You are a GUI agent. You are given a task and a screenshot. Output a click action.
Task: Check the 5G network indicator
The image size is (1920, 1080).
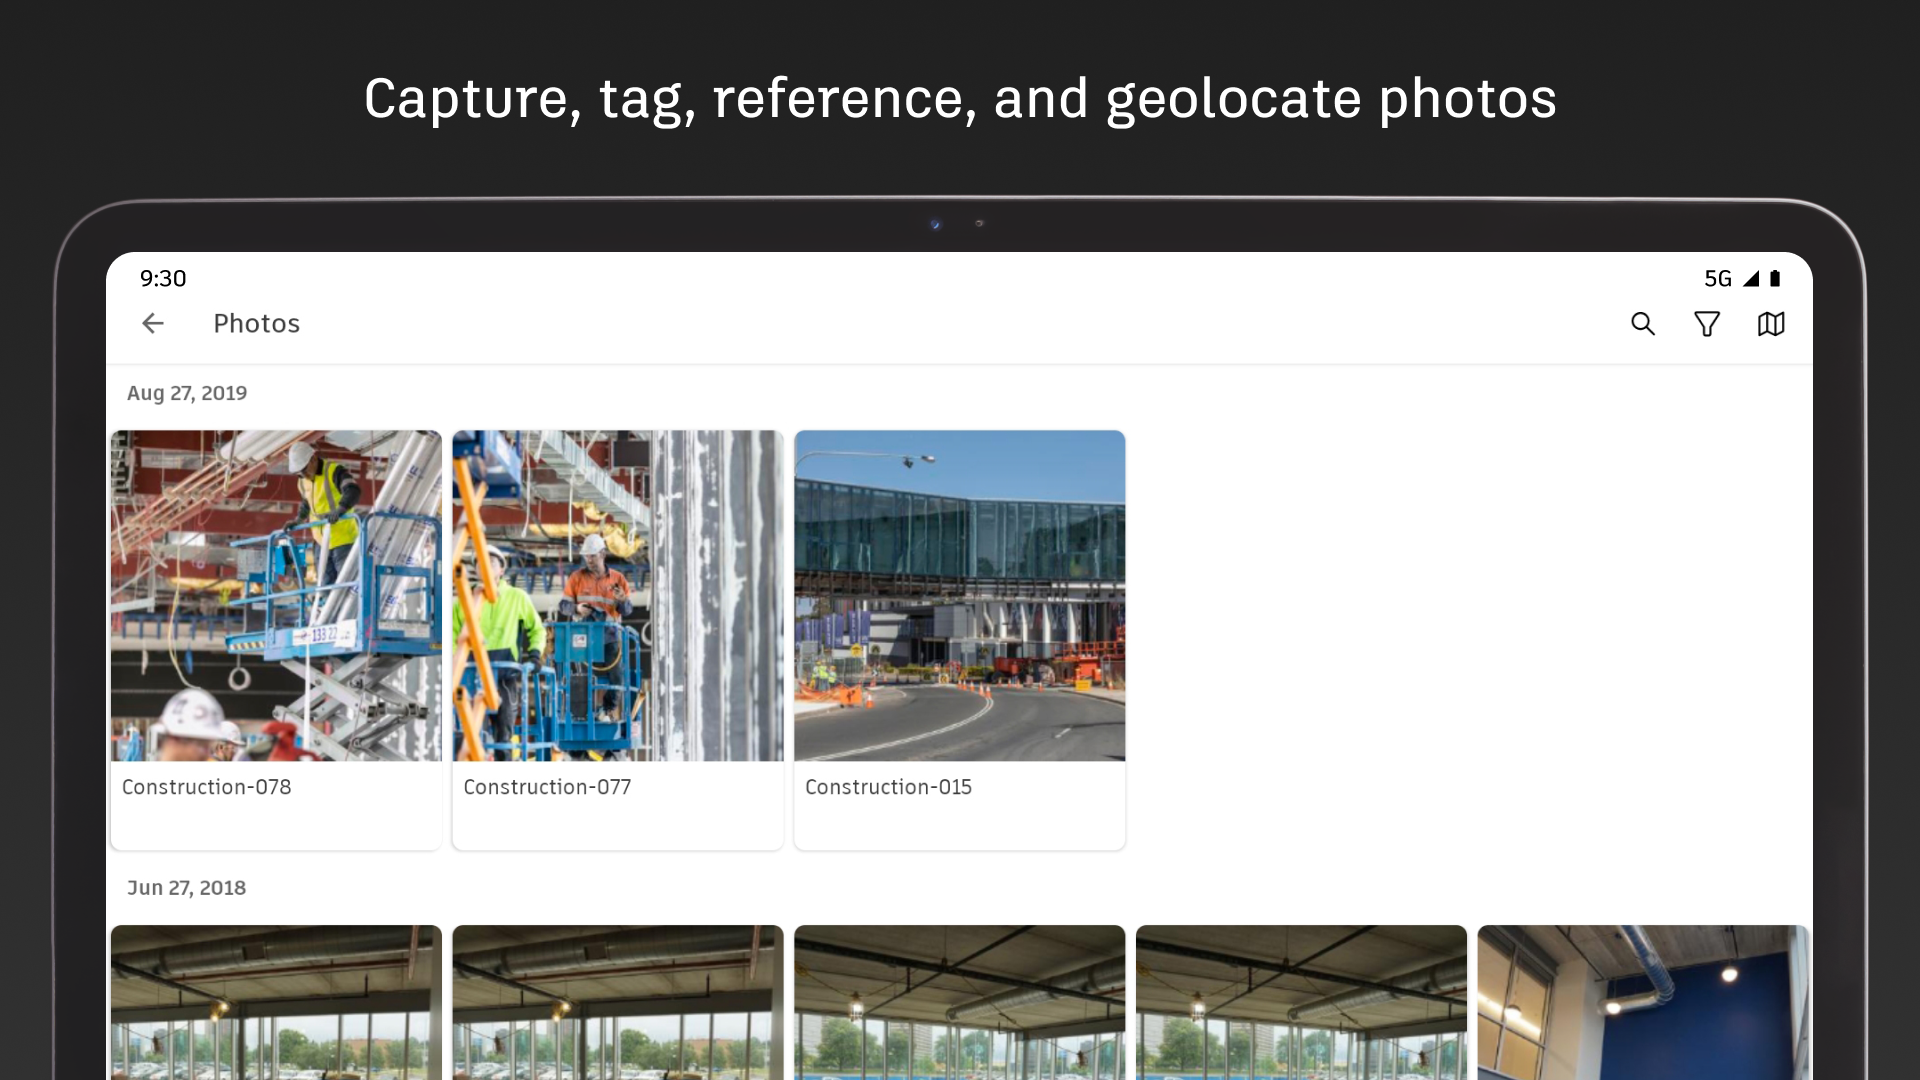(1718, 278)
